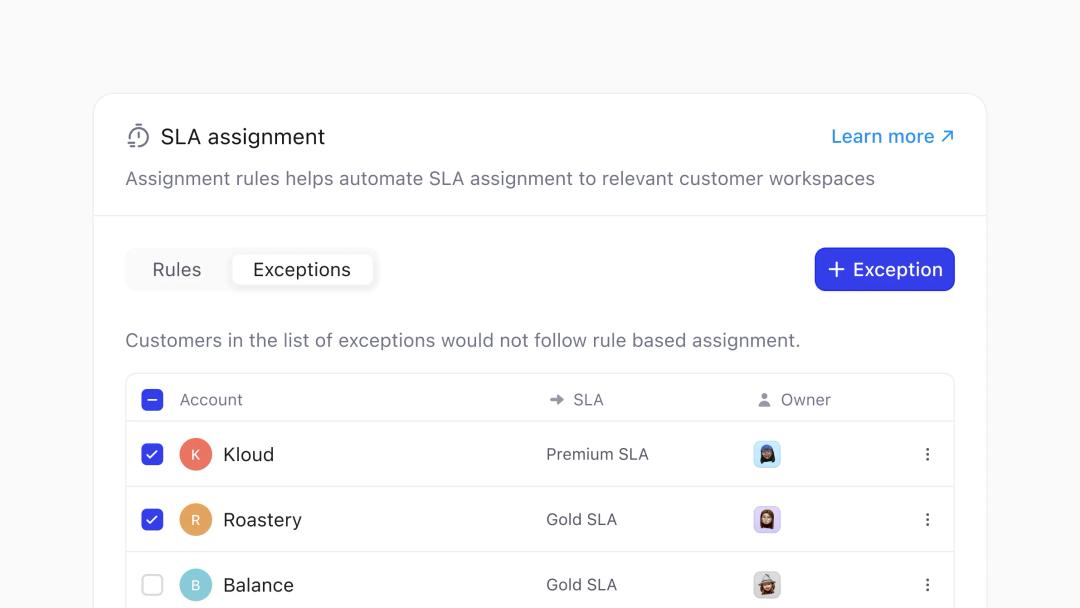Image resolution: width=1080 pixels, height=608 pixels.
Task: Open the Roastery row more options menu
Action: (927, 520)
